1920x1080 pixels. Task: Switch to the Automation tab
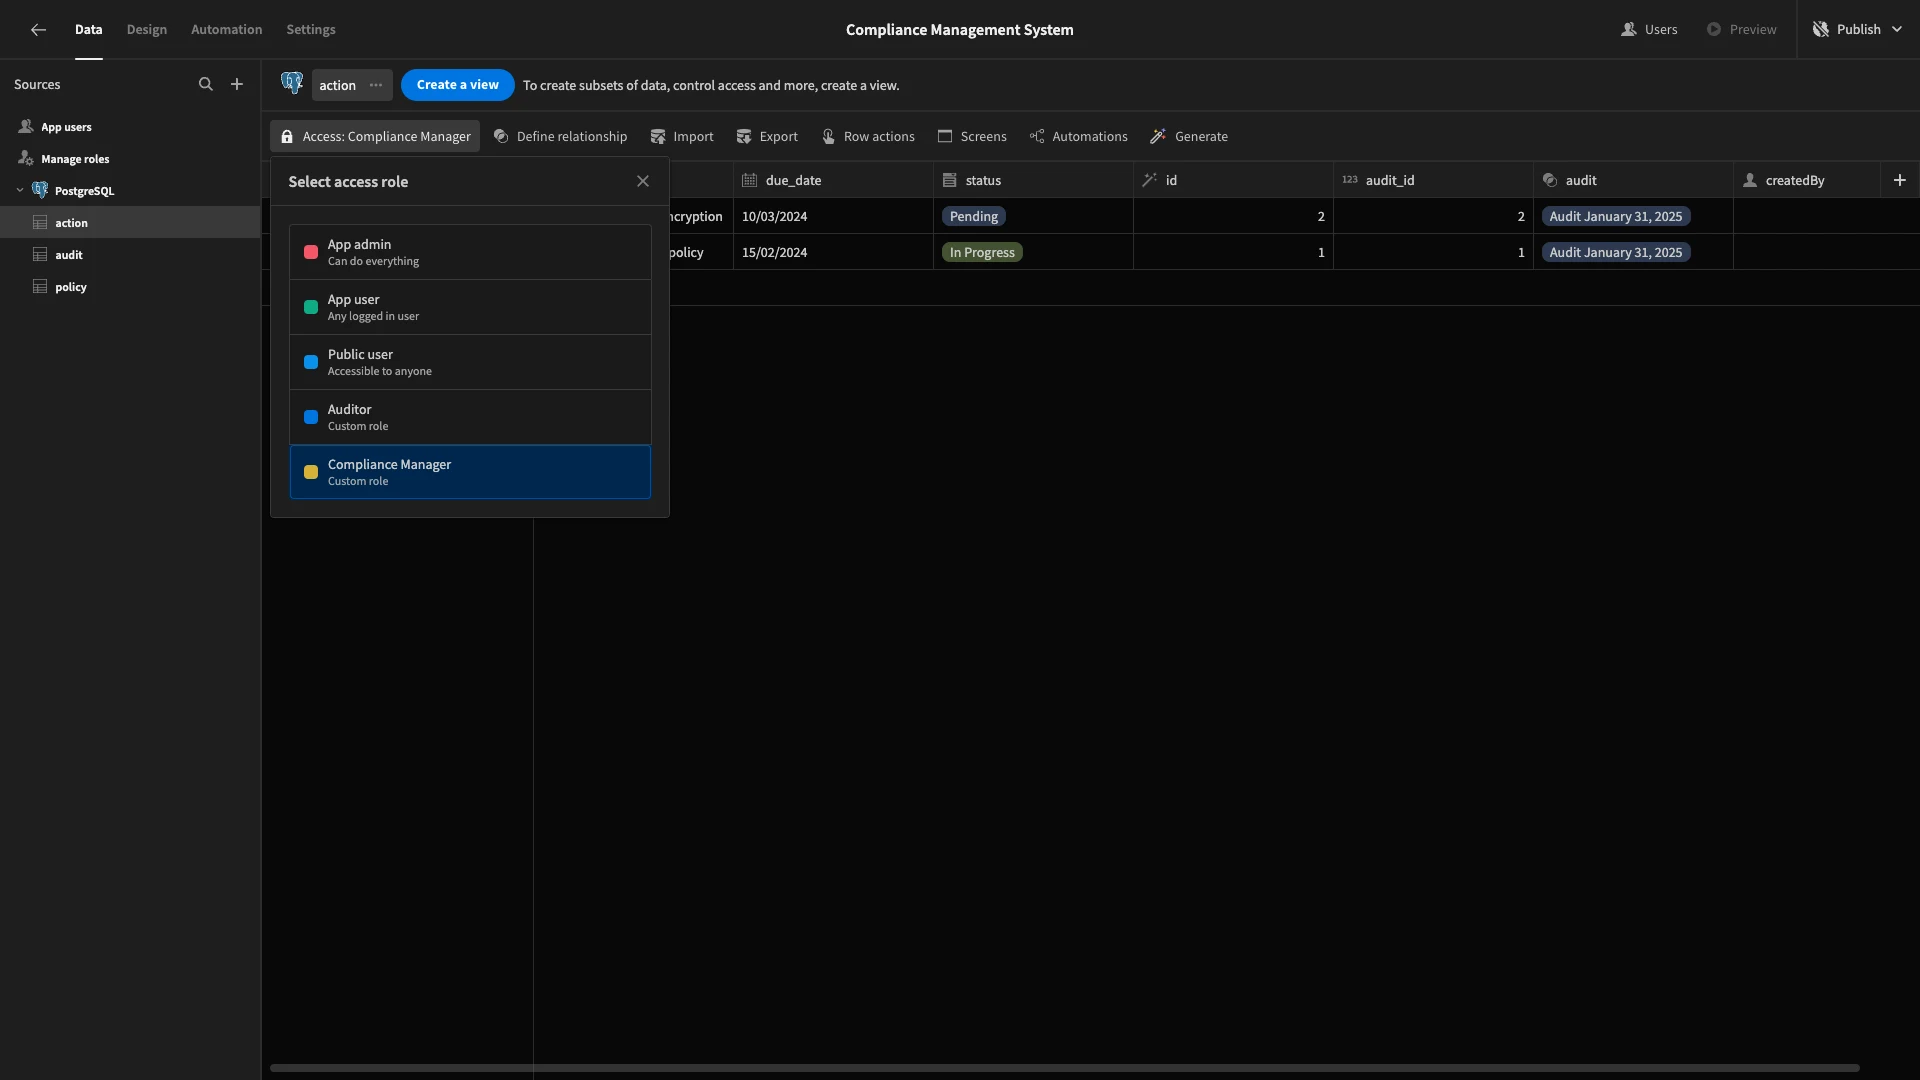[226, 30]
